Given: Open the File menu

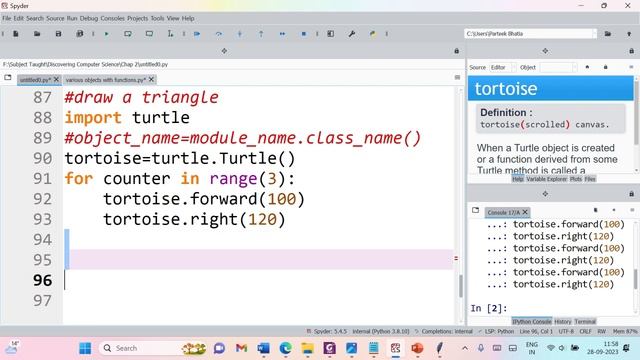Looking at the screenshot, I should tap(7, 18).
